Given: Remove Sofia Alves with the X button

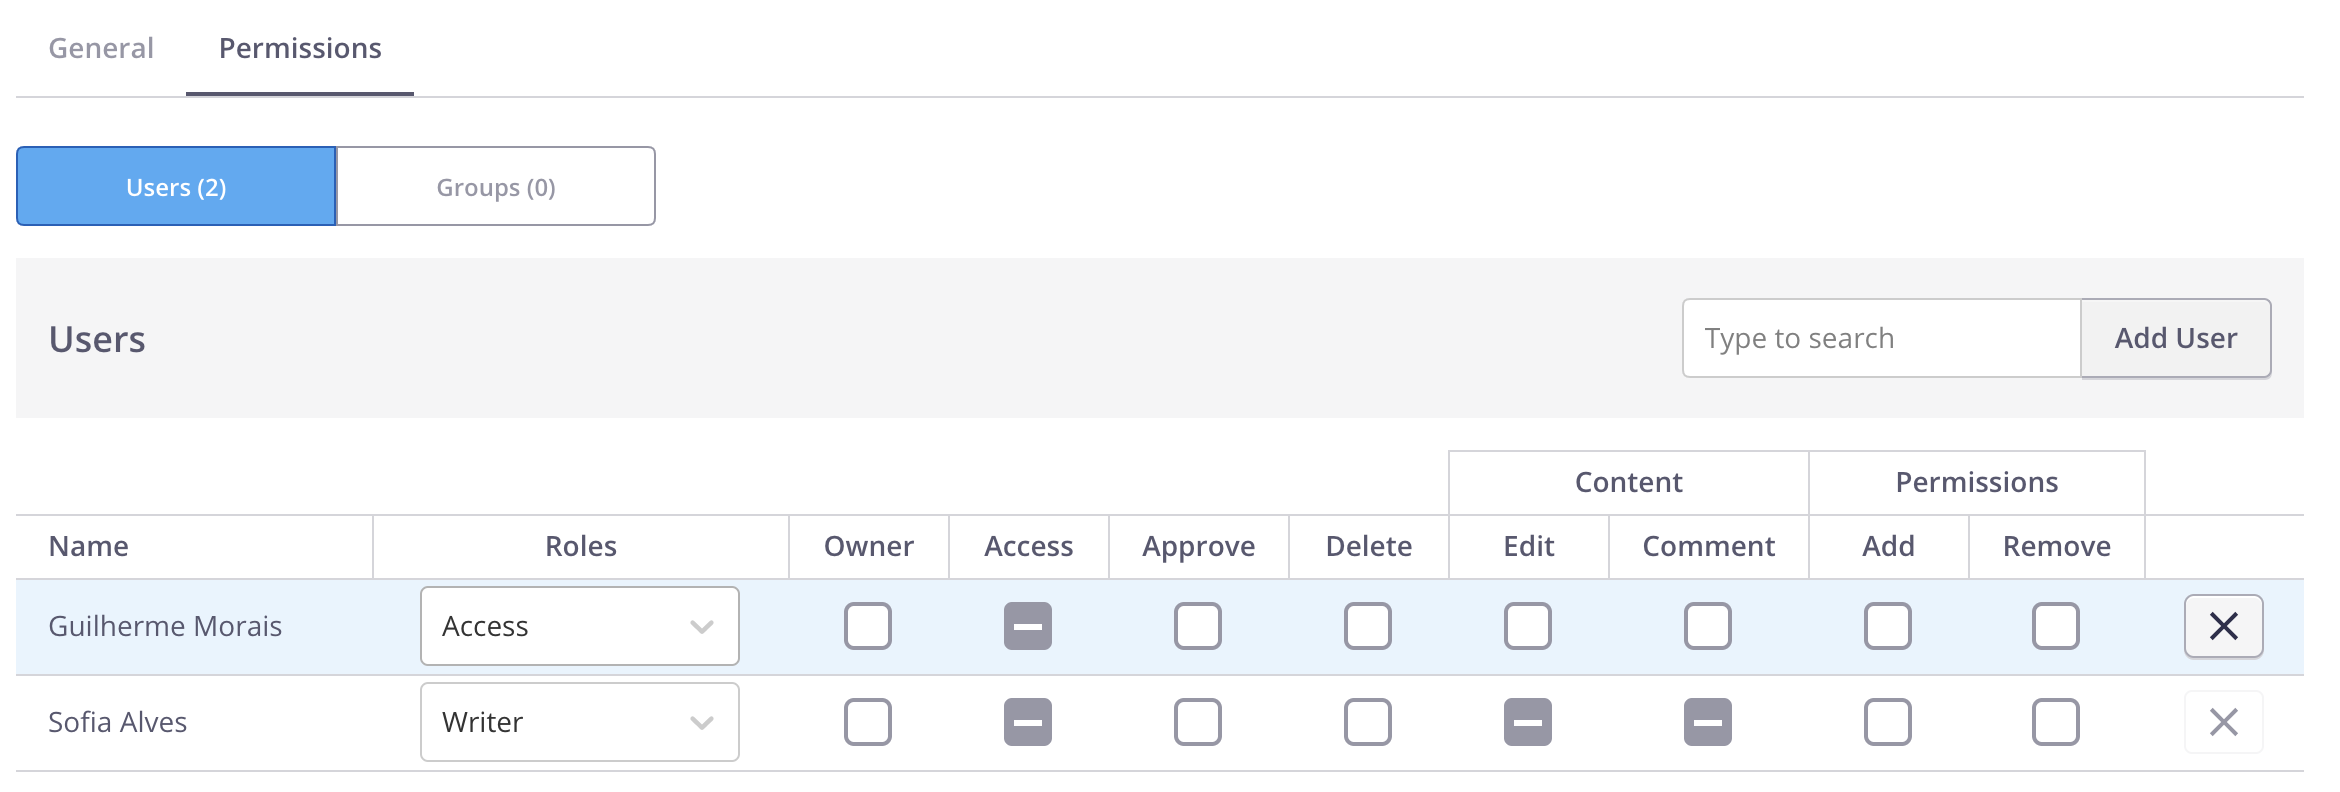Looking at the screenshot, I should [2223, 722].
